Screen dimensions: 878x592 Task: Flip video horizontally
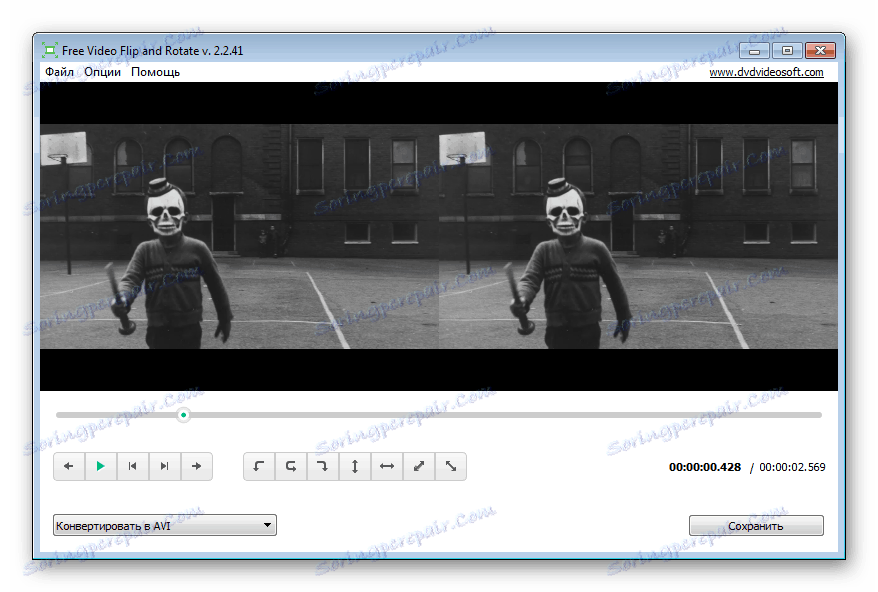[x=386, y=467]
